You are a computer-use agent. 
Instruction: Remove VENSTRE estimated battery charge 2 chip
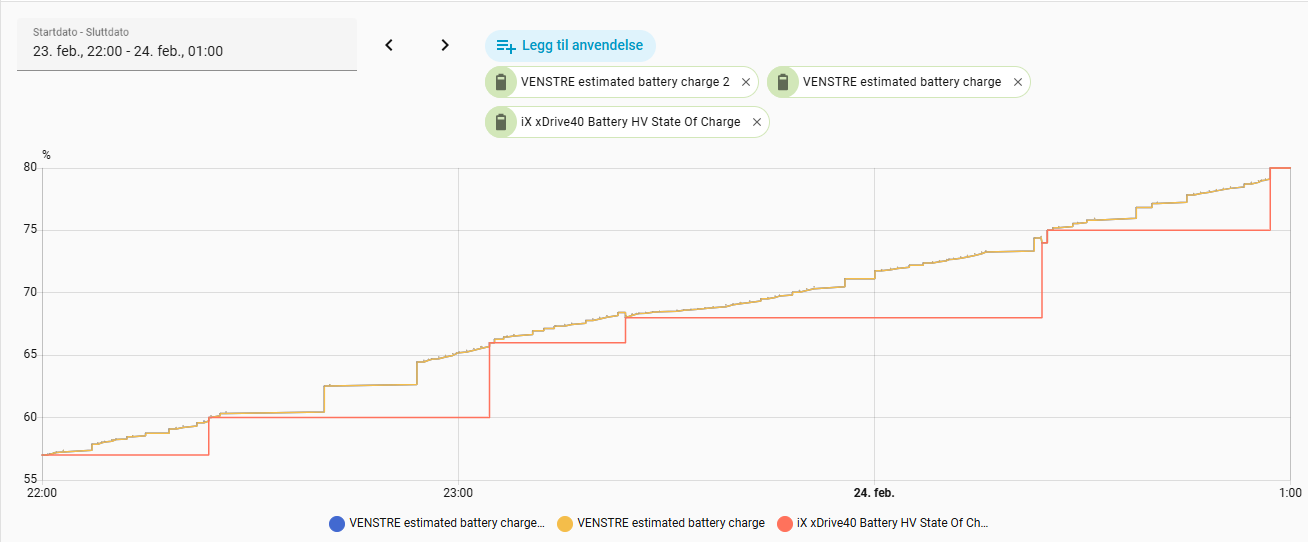tap(746, 82)
